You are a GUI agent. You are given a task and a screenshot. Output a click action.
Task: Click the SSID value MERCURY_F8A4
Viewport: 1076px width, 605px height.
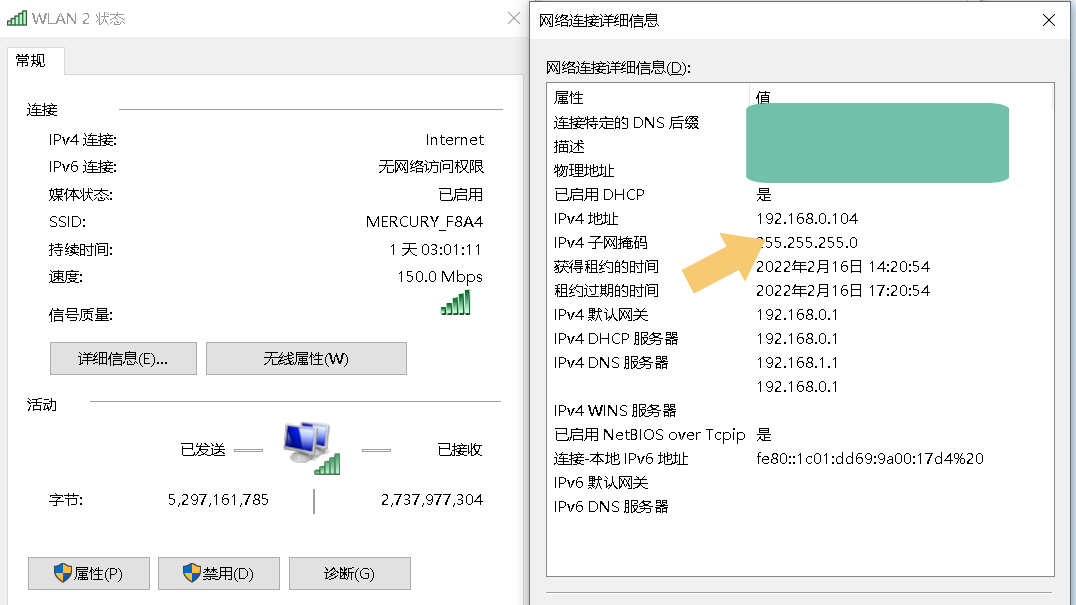click(x=424, y=222)
